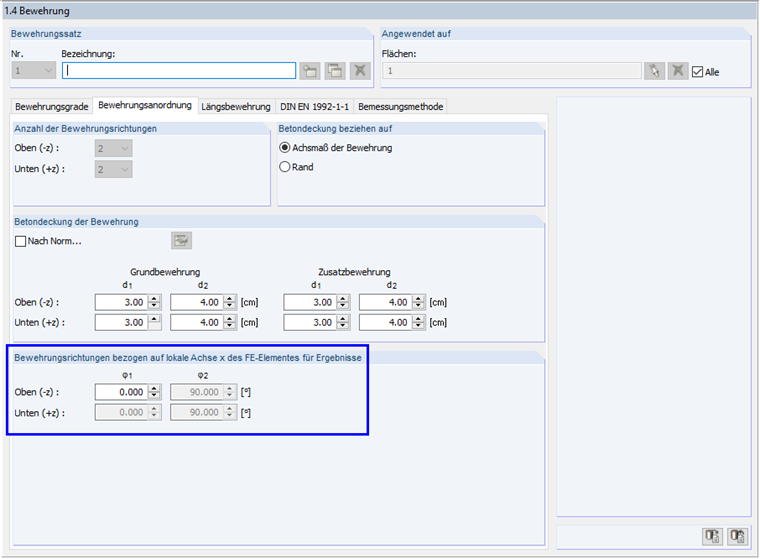Click Zusatzbewehrung d1 Unten value field

pos(310,322)
